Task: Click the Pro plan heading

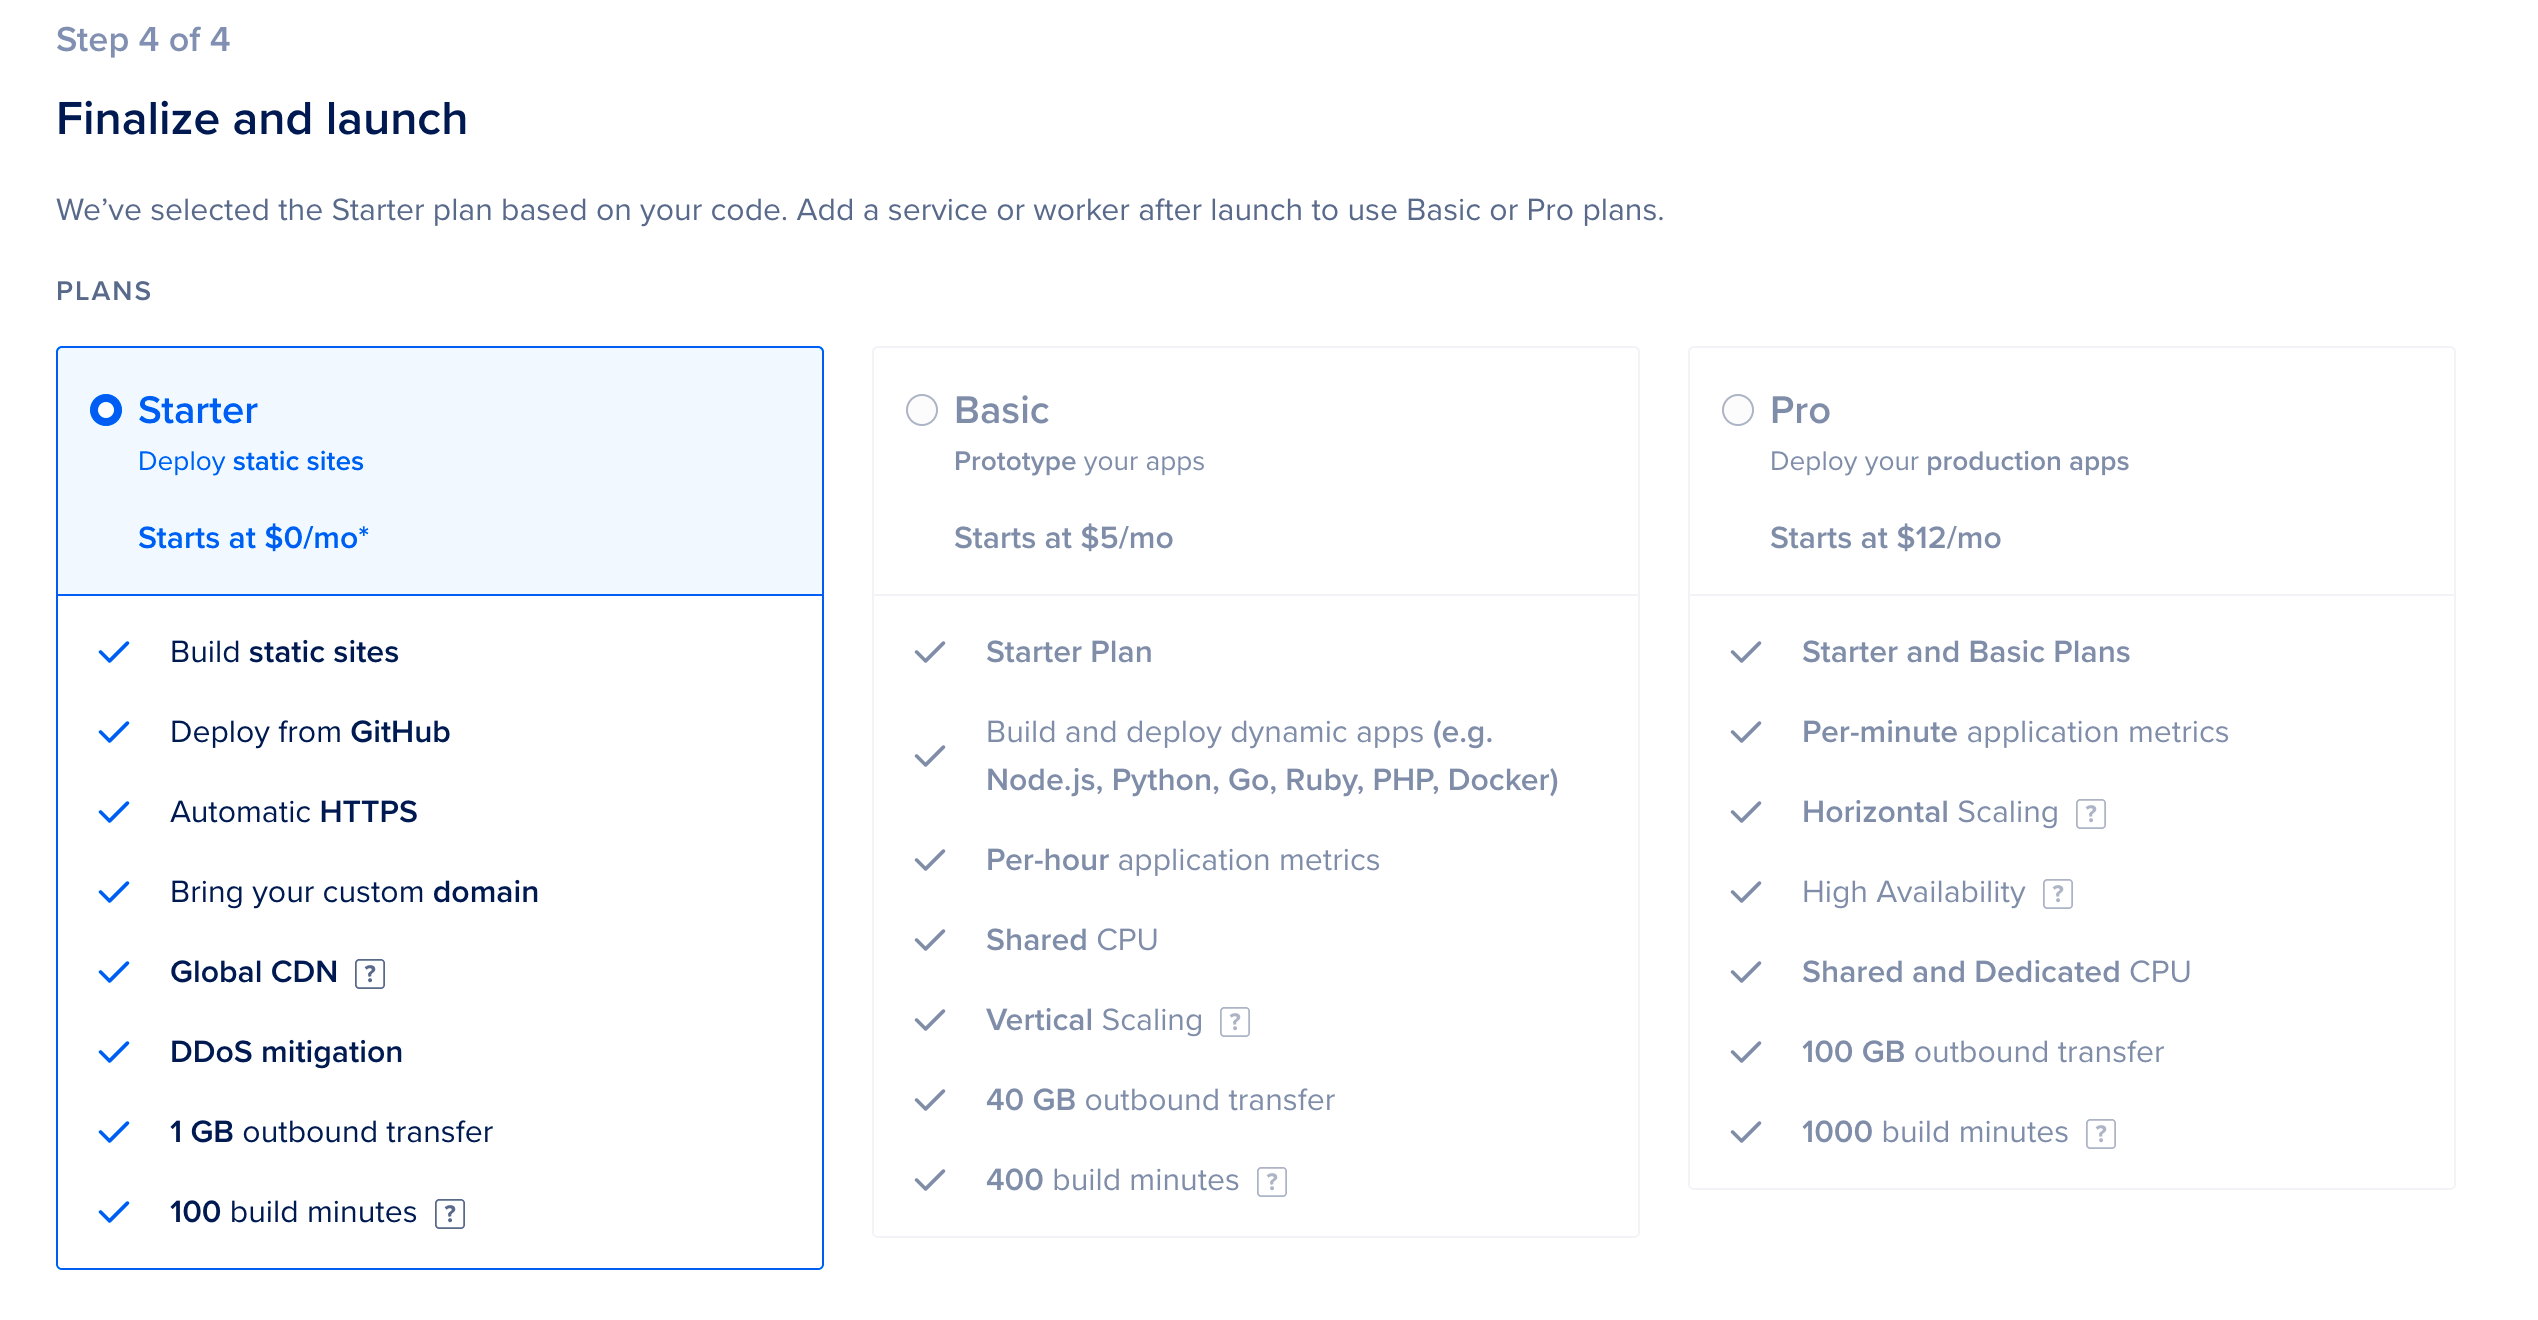Action: pyautogui.click(x=1800, y=410)
